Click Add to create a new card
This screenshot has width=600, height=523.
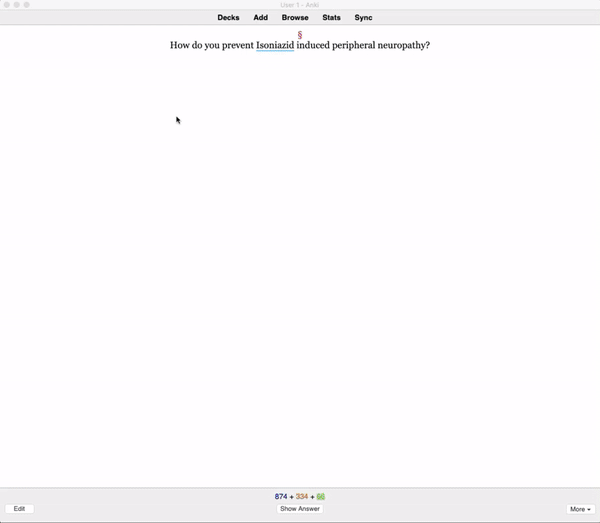260,17
